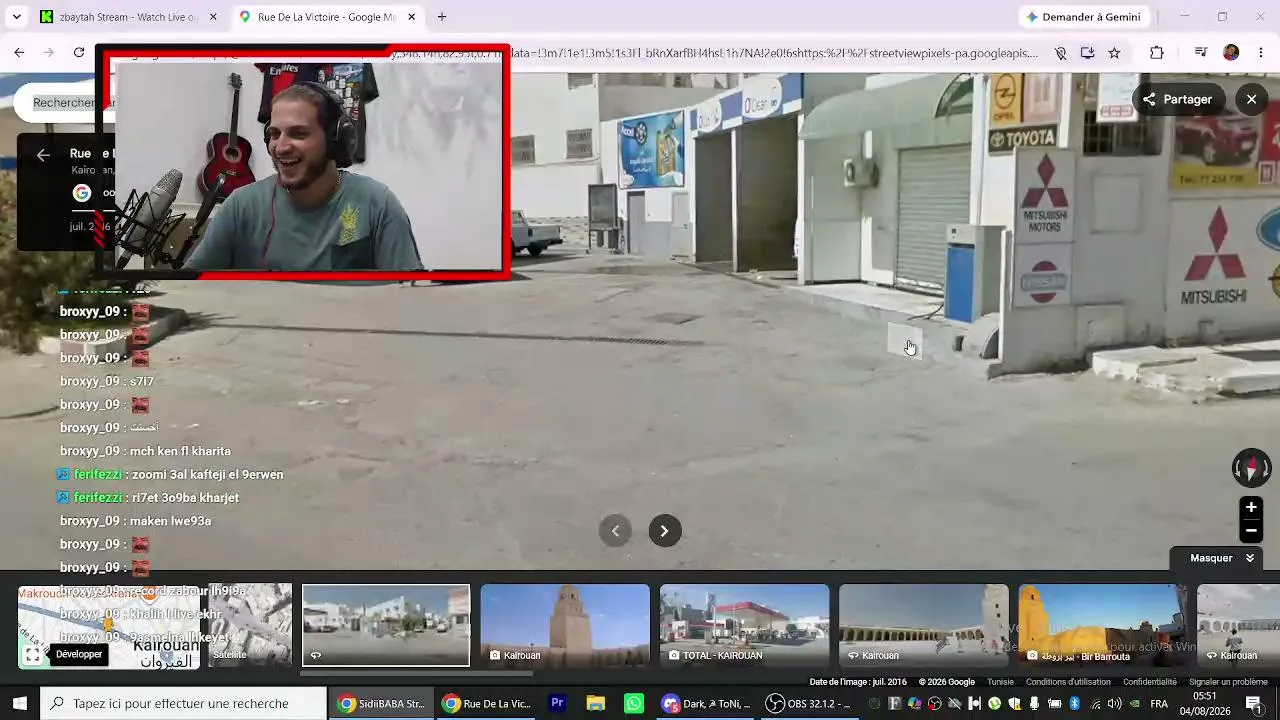Image resolution: width=1280 pixels, height=720 pixels.
Task: Open the tab search dropdown arrow
Action: coord(16,17)
